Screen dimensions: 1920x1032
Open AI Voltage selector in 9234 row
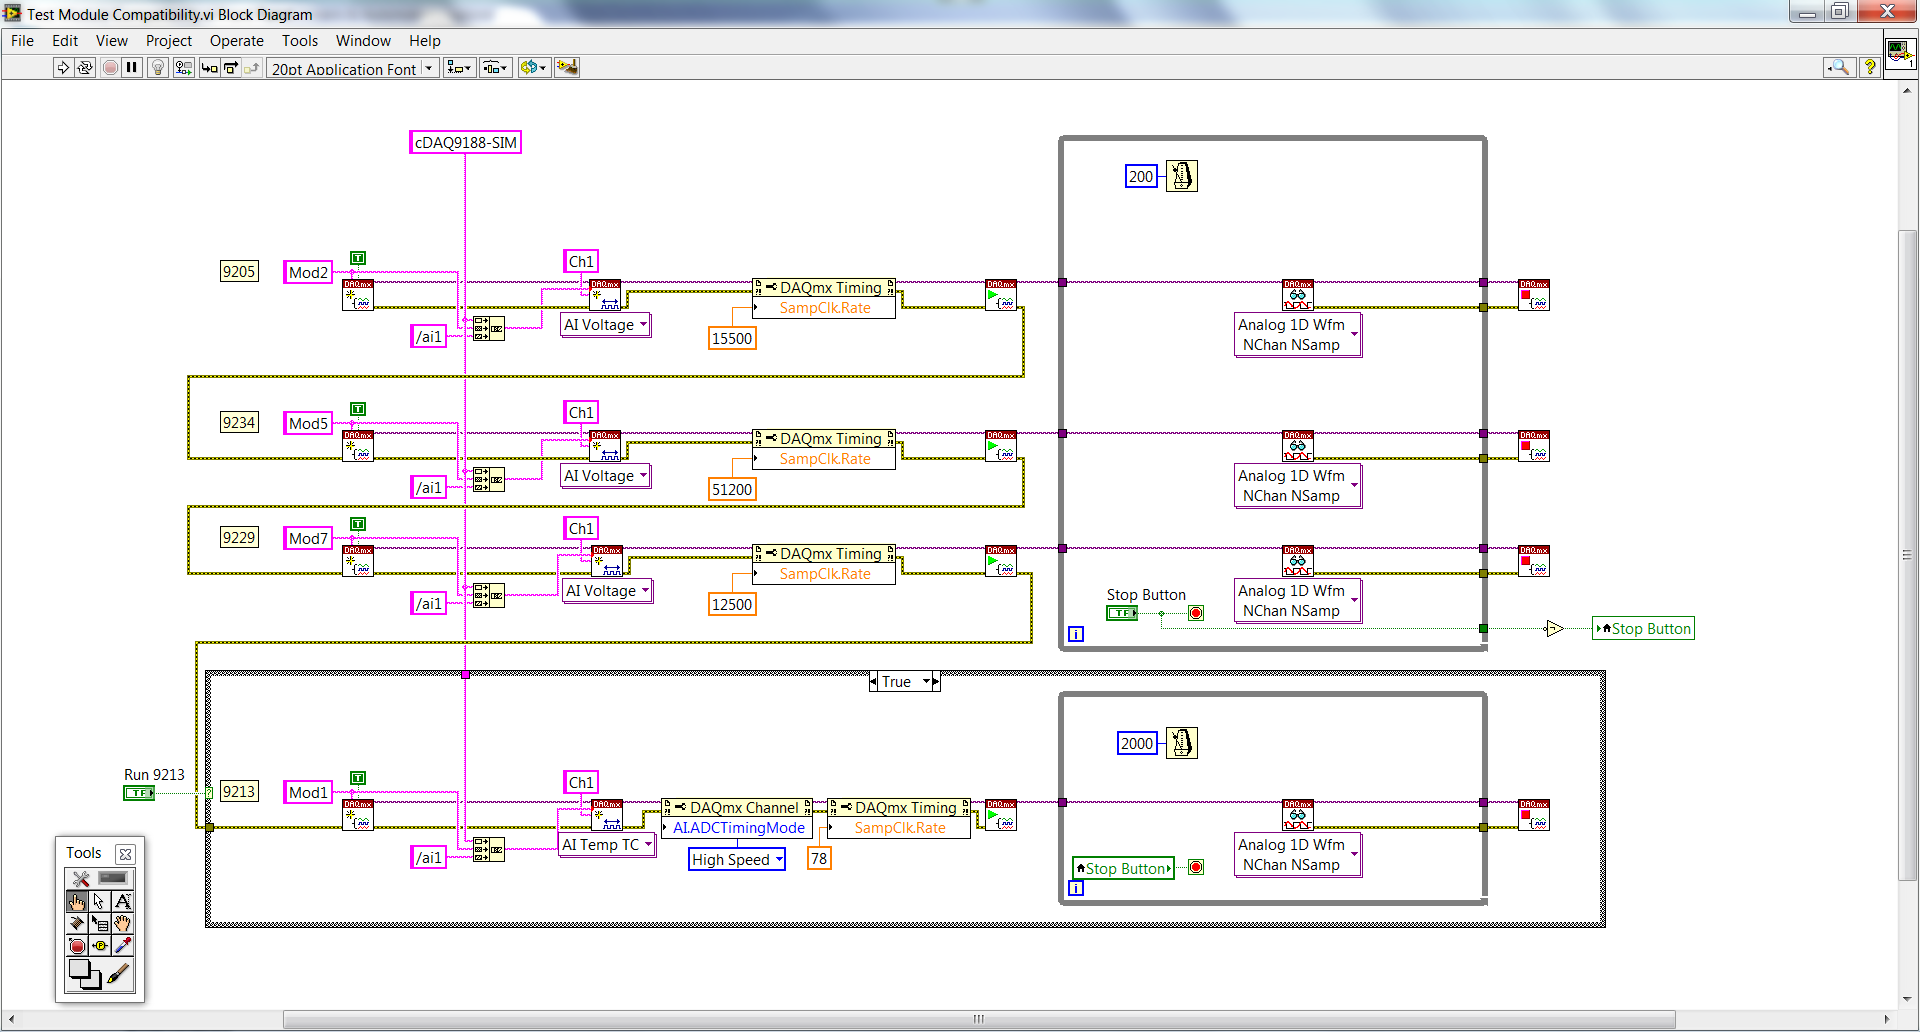pyautogui.click(x=606, y=476)
